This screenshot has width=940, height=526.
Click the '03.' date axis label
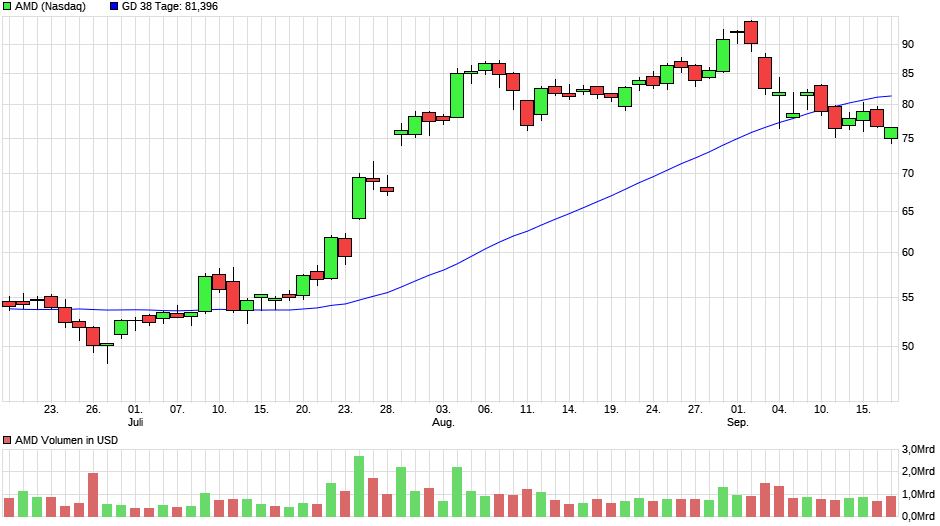pyautogui.click(x=443, y=410)
